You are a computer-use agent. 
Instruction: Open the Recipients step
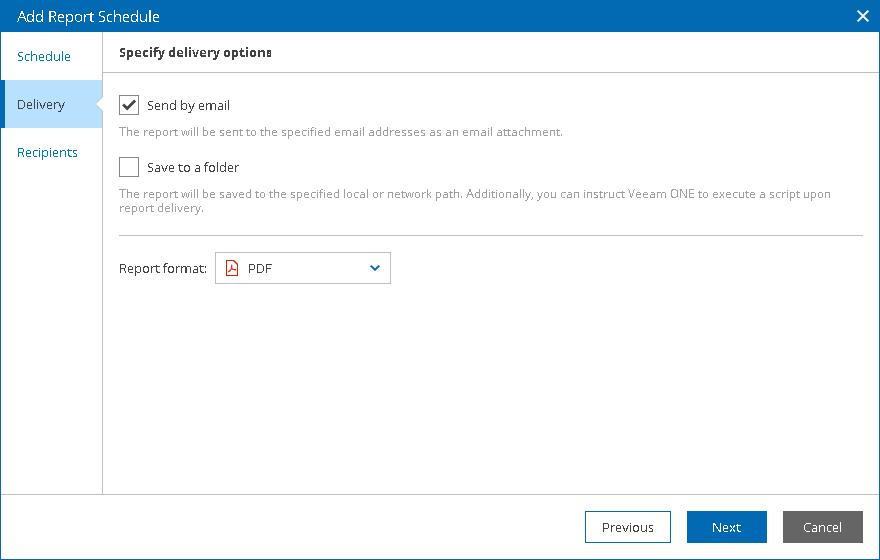(x=47, y=153)
